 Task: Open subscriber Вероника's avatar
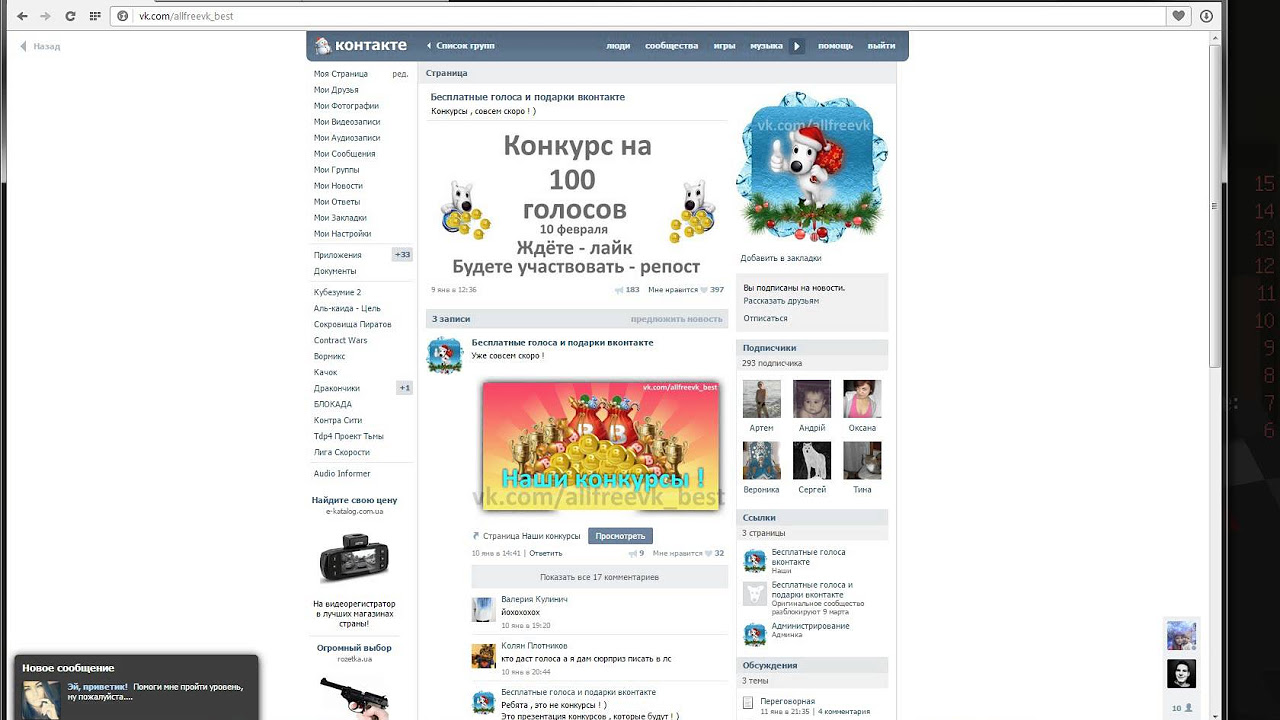click(x=762, y=460)
